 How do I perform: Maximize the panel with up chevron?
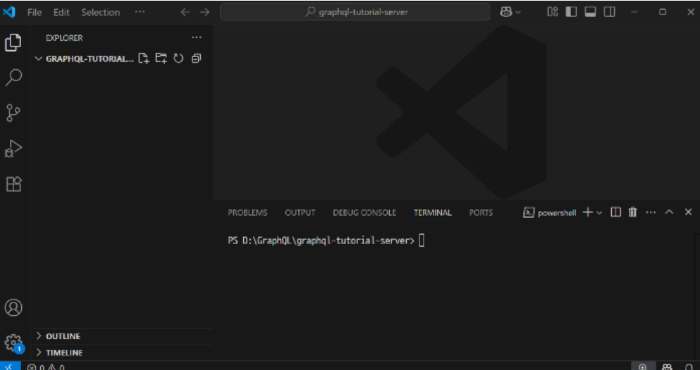[669, 212]
